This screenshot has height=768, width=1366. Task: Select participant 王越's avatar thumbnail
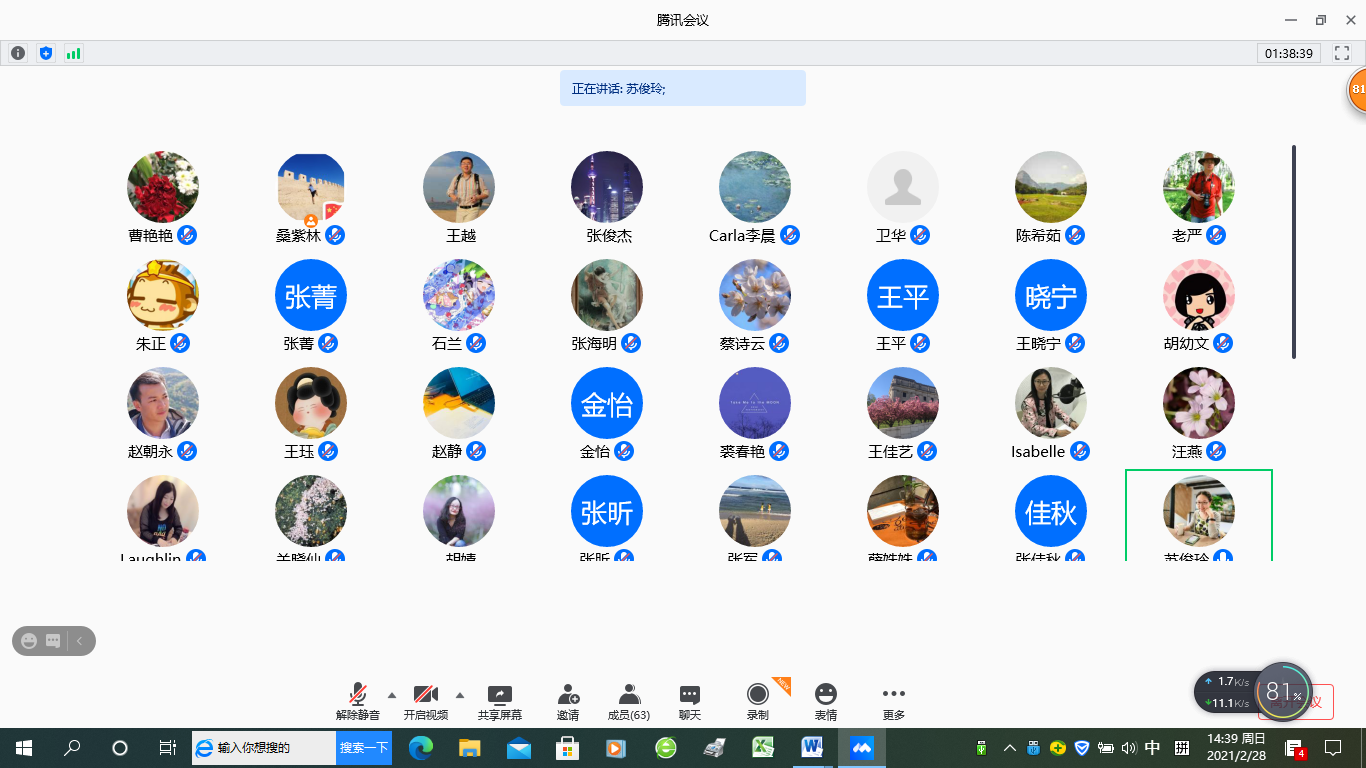point(459,187)
